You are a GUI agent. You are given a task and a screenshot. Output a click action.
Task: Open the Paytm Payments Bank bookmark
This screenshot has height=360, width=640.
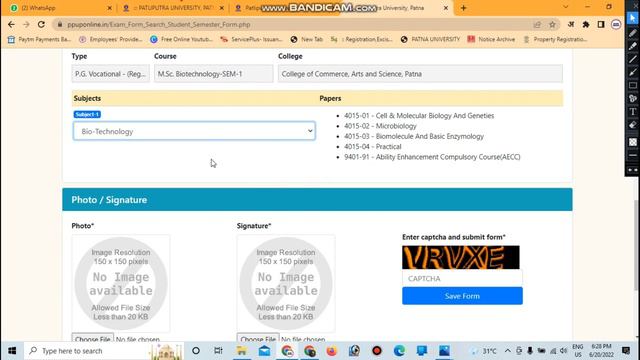[x=40, y=39]
